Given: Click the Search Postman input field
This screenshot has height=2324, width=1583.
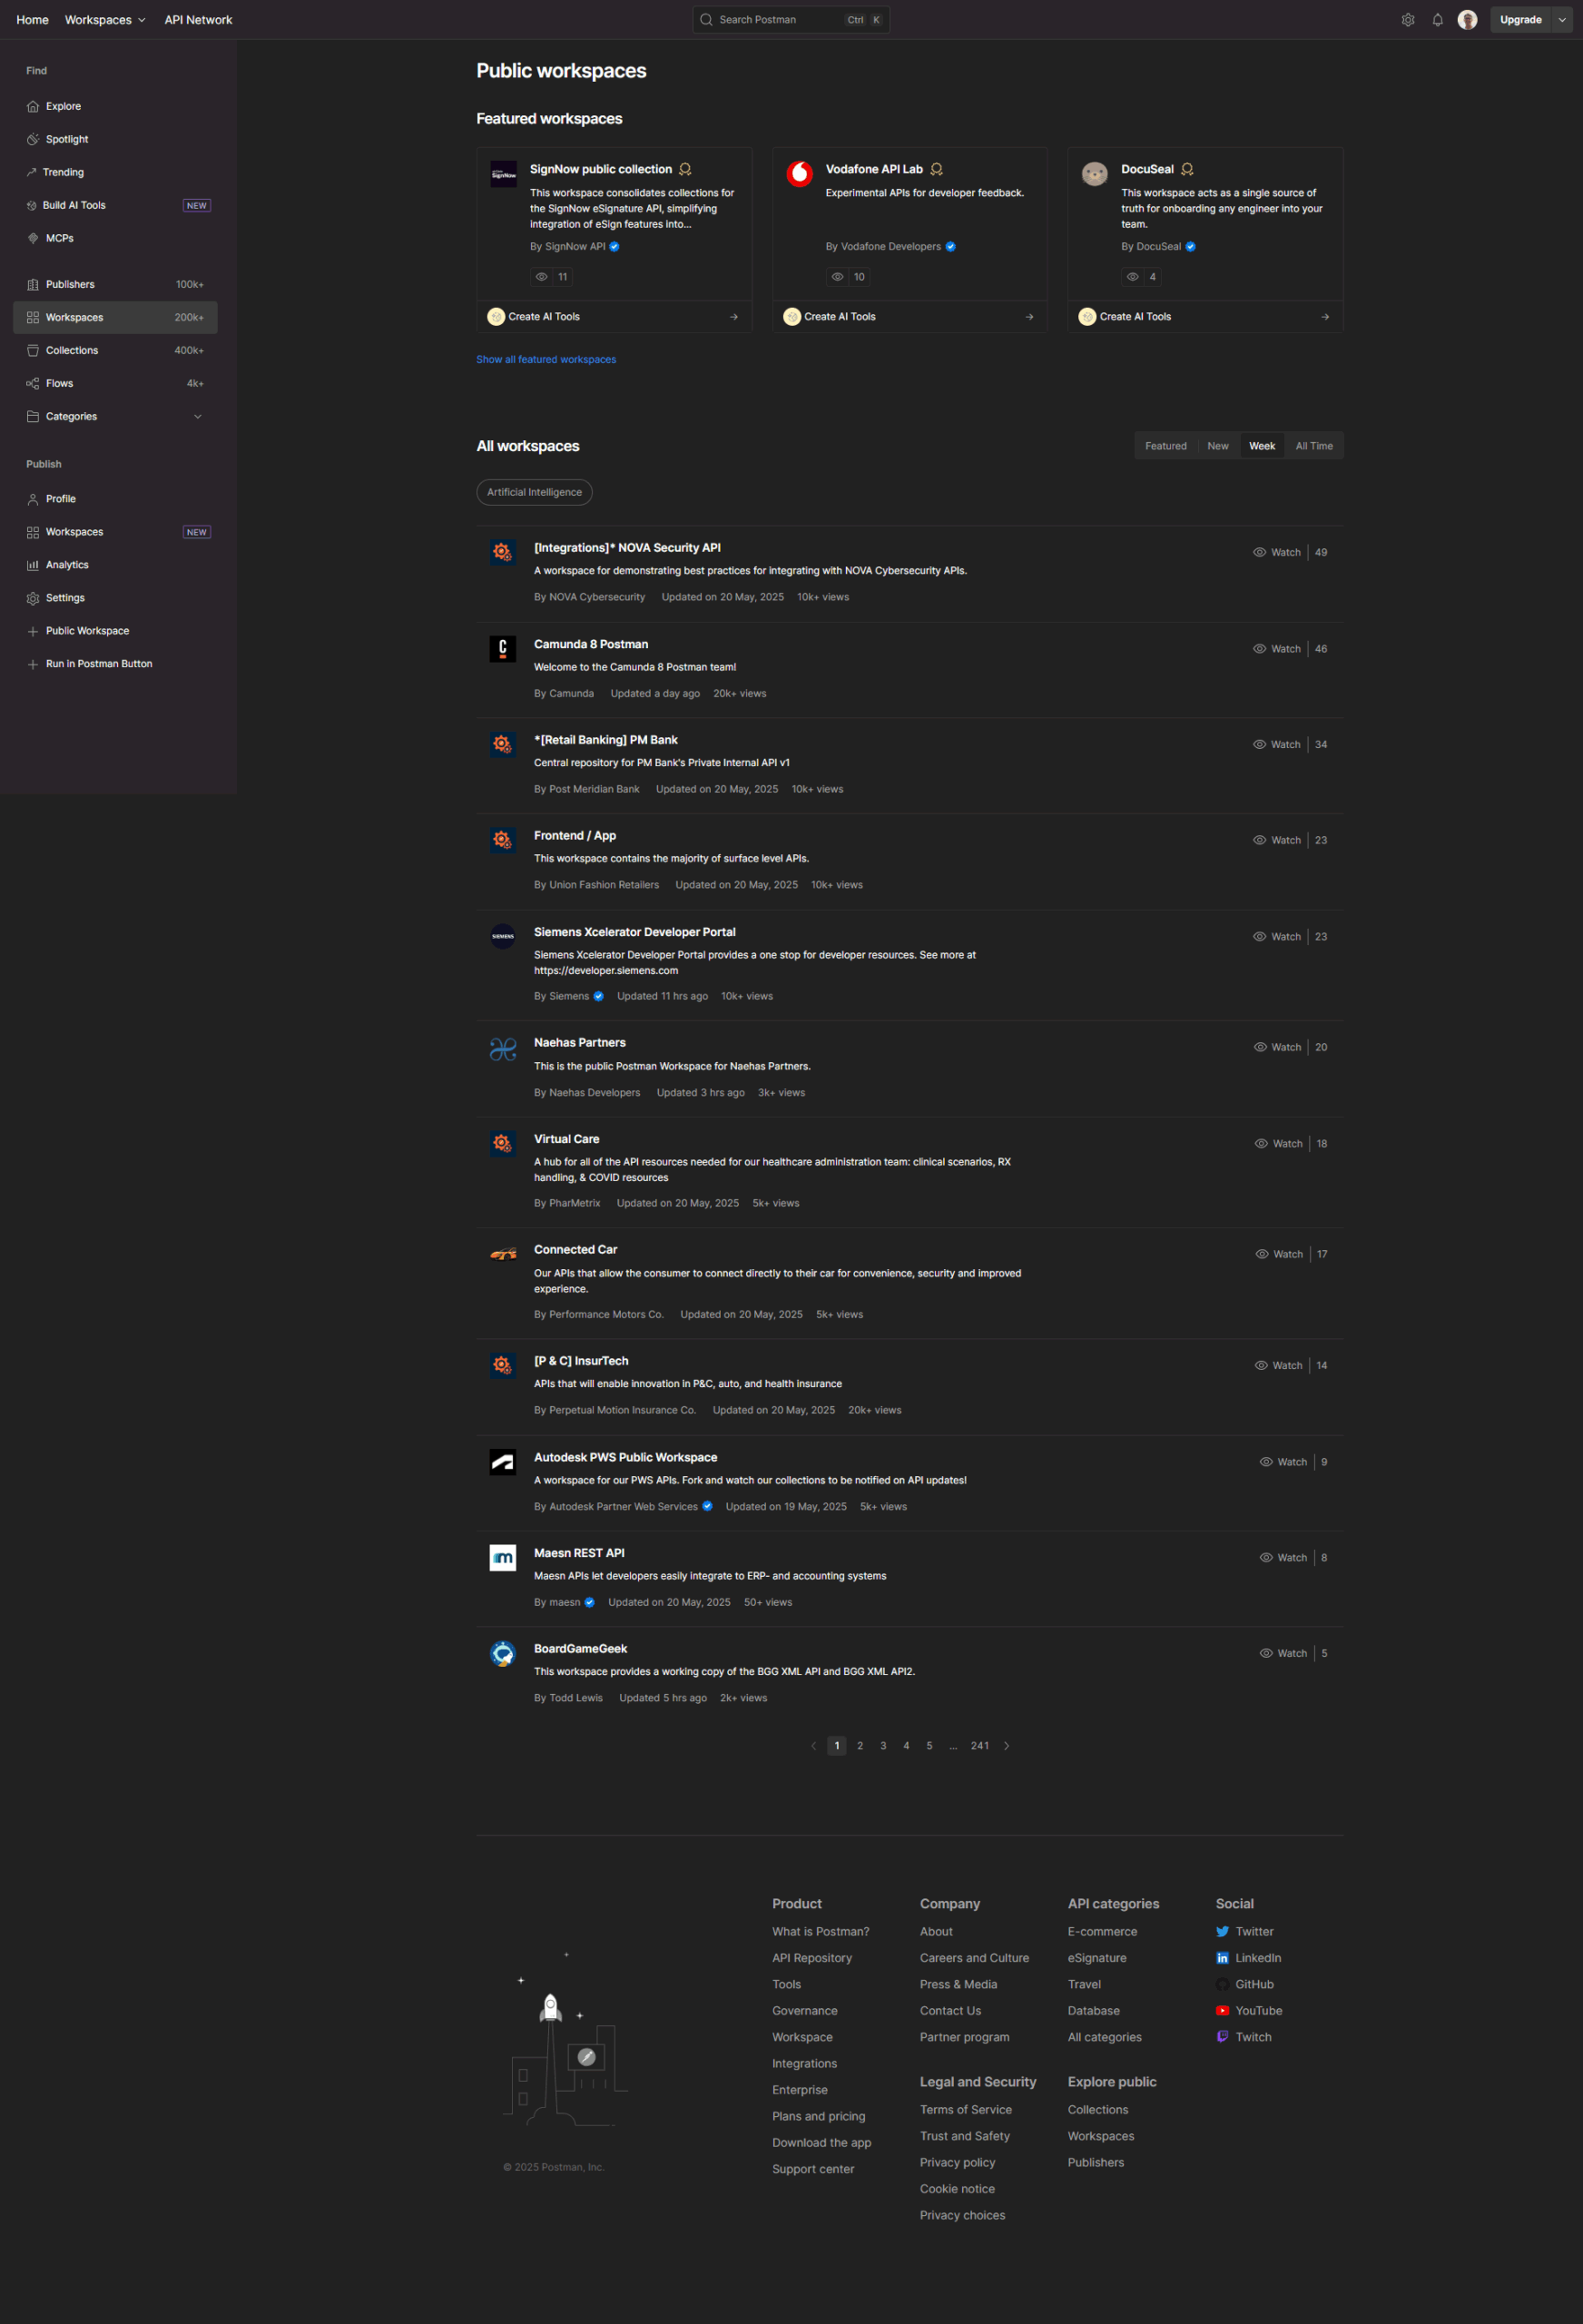Looking at the screenshot, I should point(791,20).
